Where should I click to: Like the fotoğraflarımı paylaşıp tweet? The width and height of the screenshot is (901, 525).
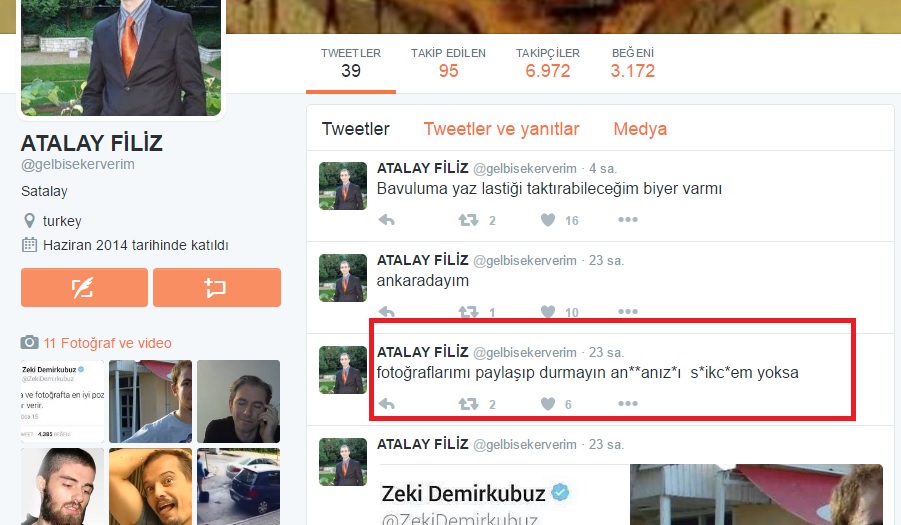pos(548,404)
